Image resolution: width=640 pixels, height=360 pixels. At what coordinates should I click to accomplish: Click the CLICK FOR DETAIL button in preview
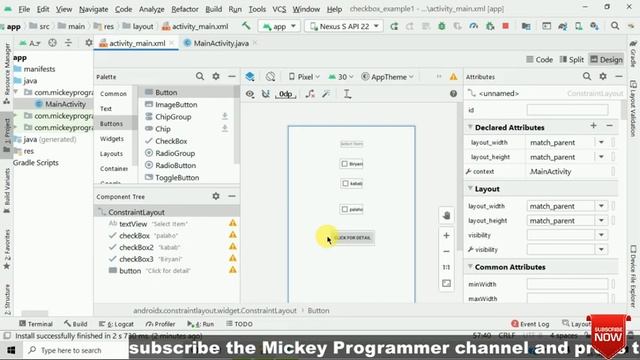click(x=352, y=238)
